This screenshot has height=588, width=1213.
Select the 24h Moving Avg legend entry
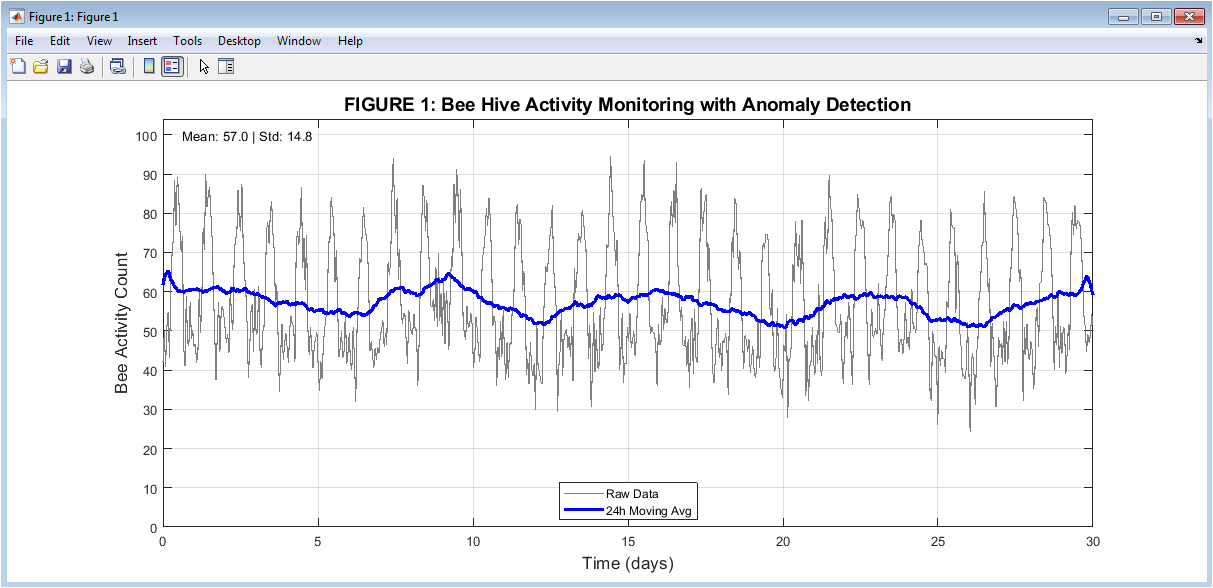[x=649, y=511]
